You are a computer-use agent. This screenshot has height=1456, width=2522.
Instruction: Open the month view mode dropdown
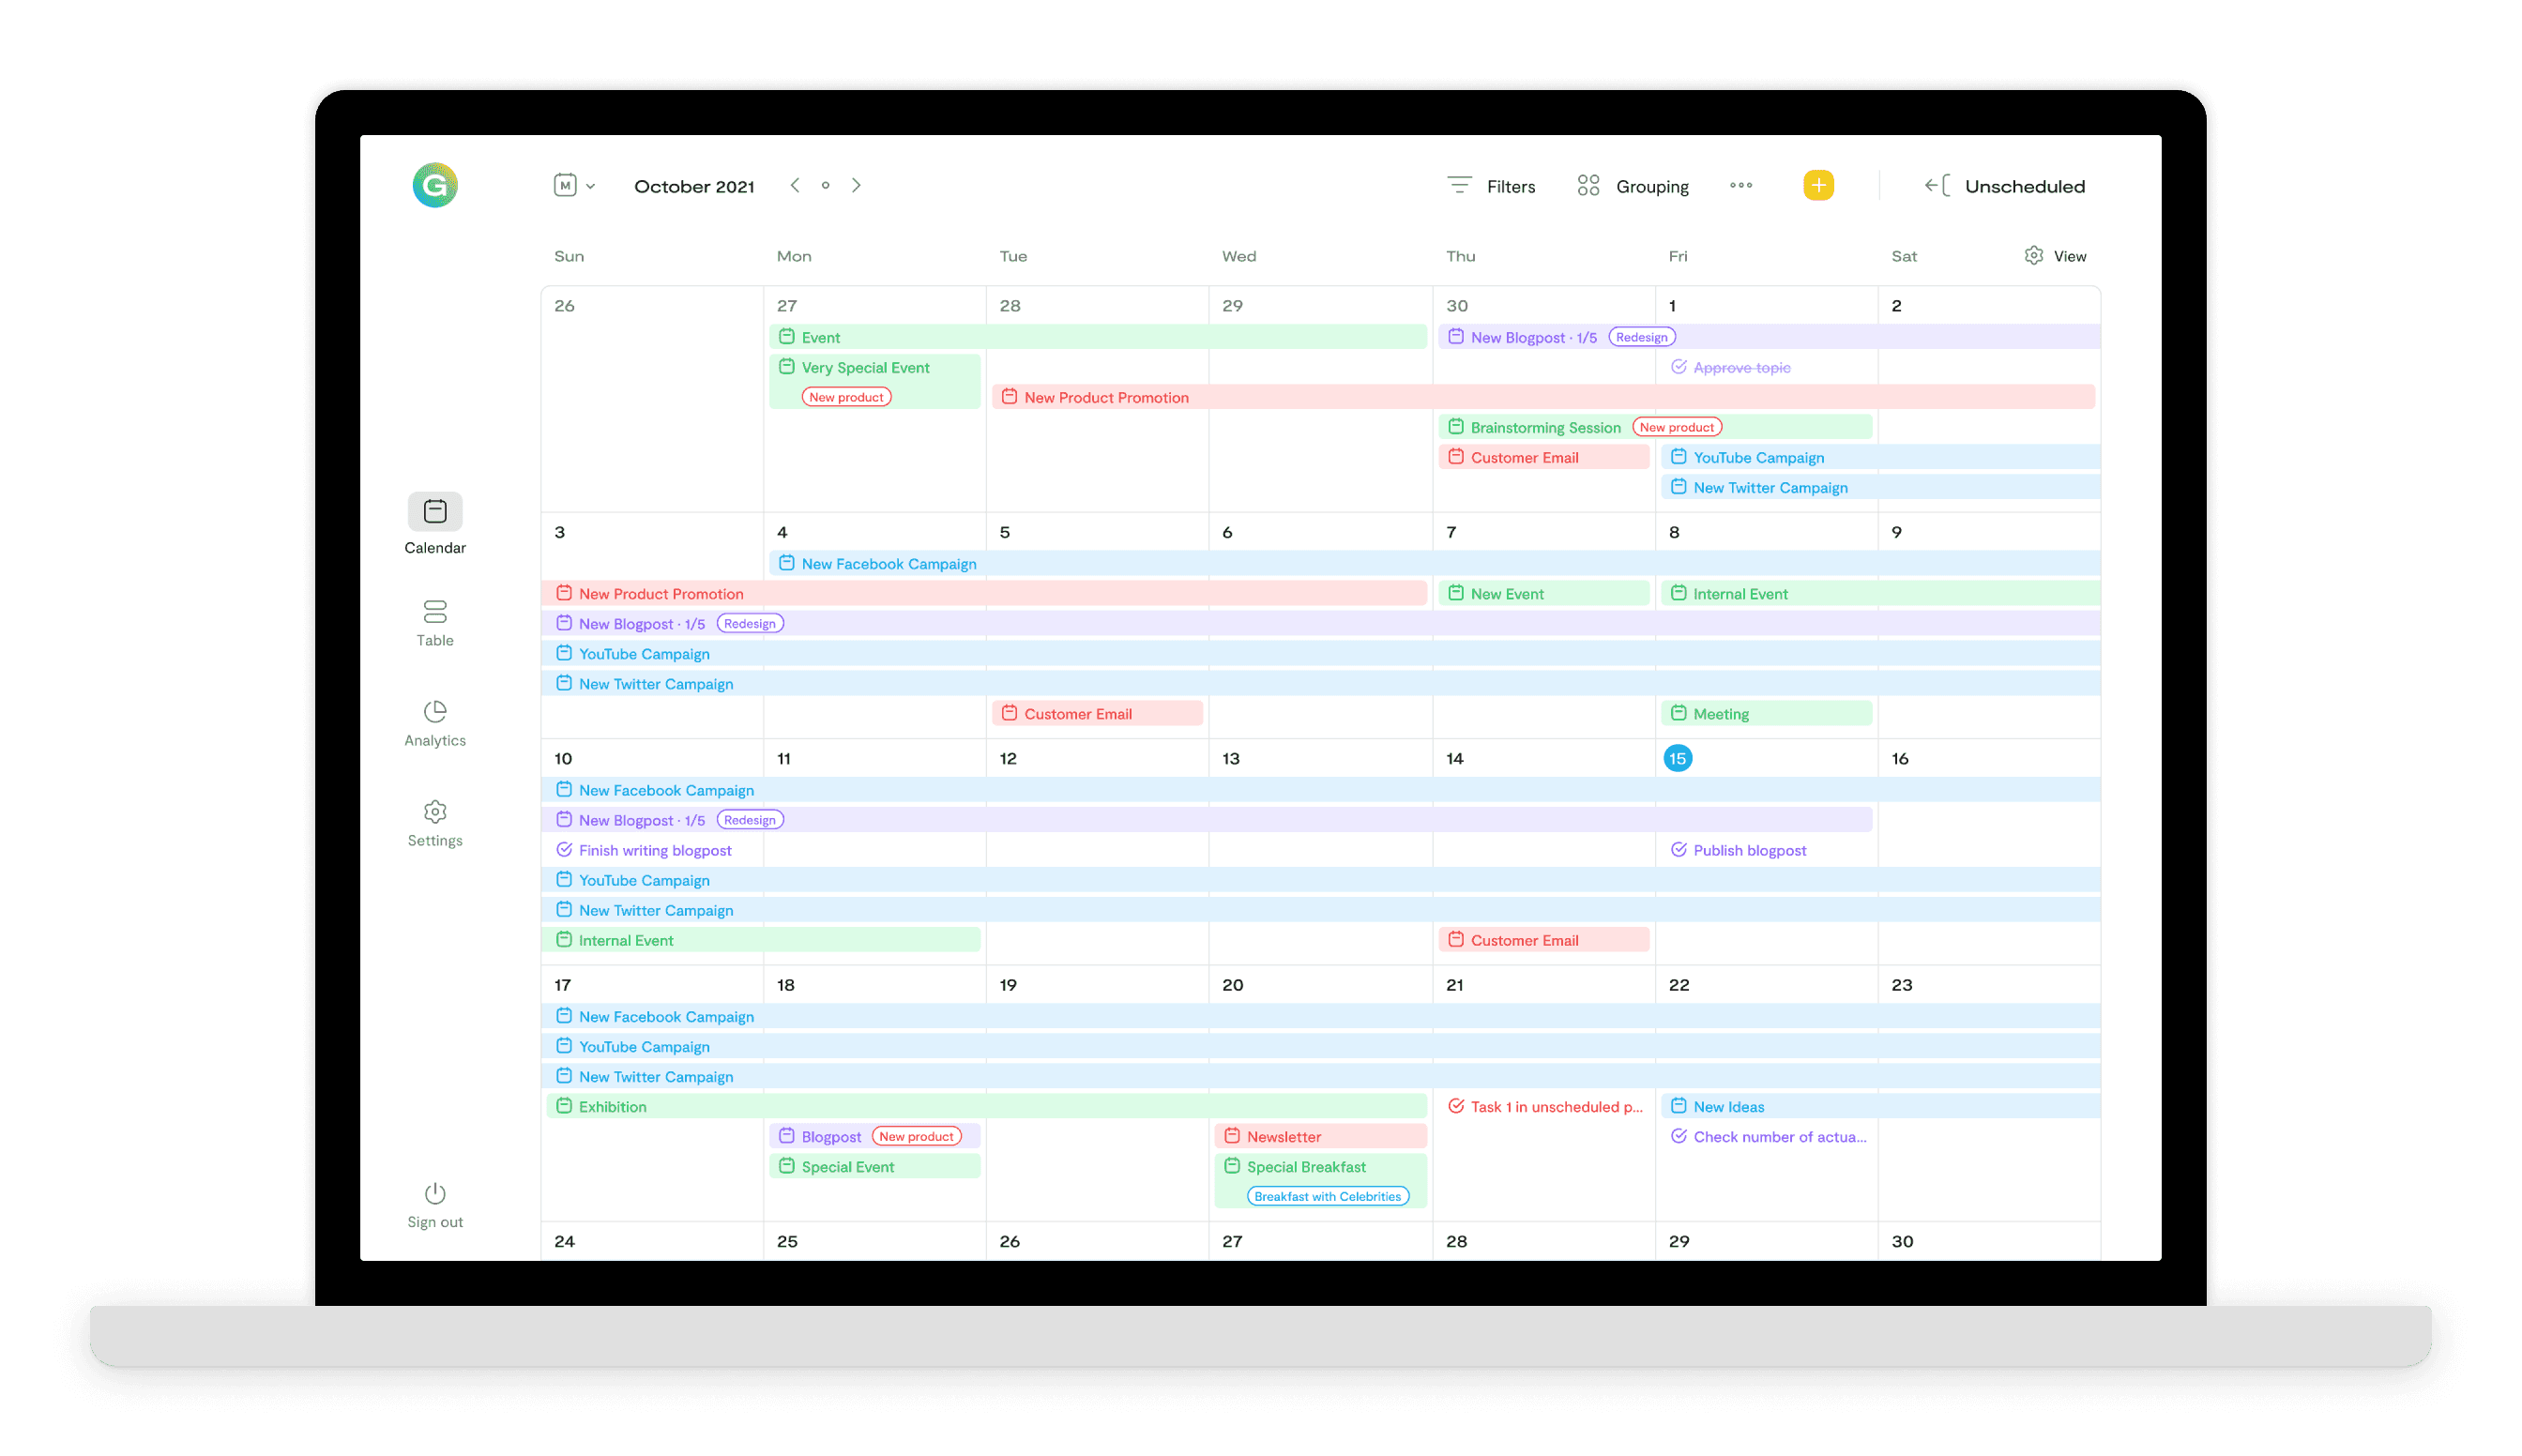(x=574, y=185)
